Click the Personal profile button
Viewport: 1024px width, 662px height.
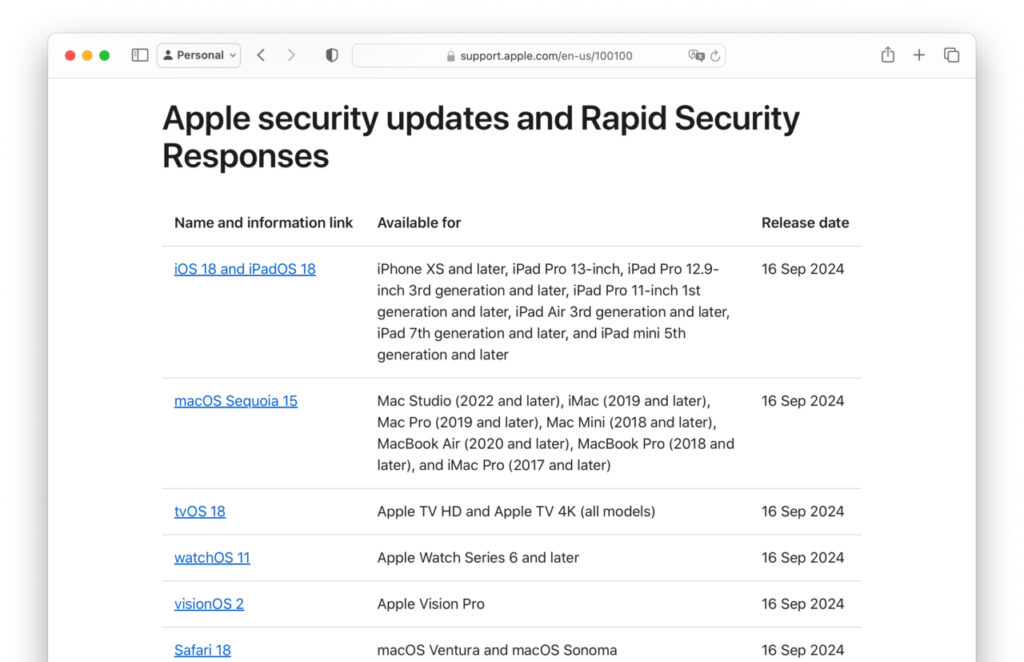198,55
